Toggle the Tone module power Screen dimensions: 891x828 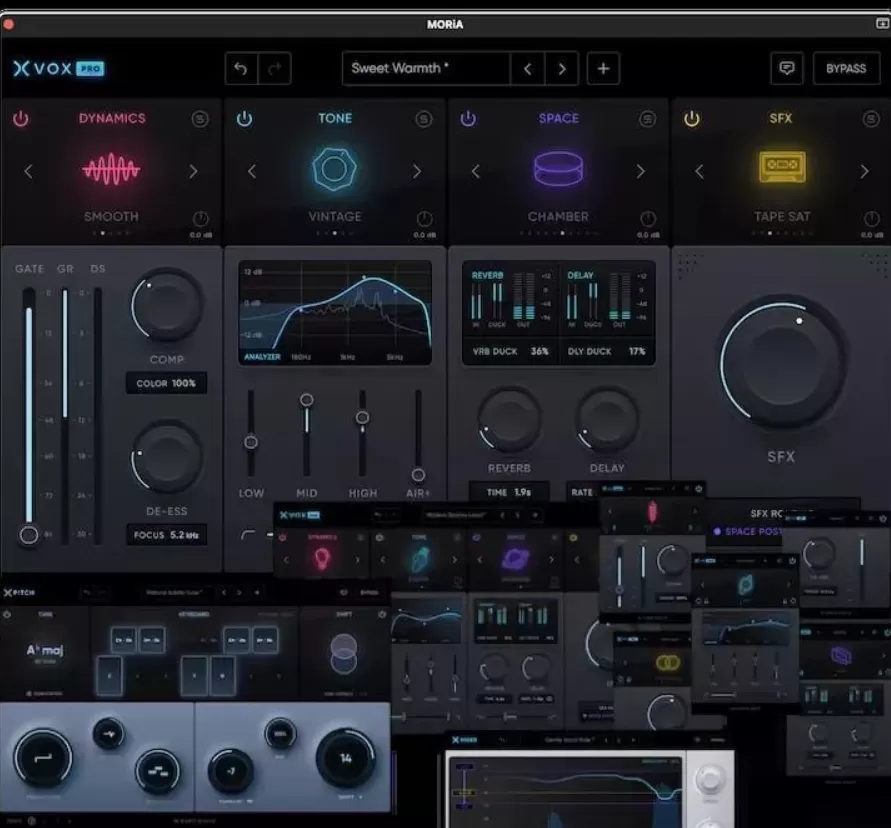pos(244,119)
